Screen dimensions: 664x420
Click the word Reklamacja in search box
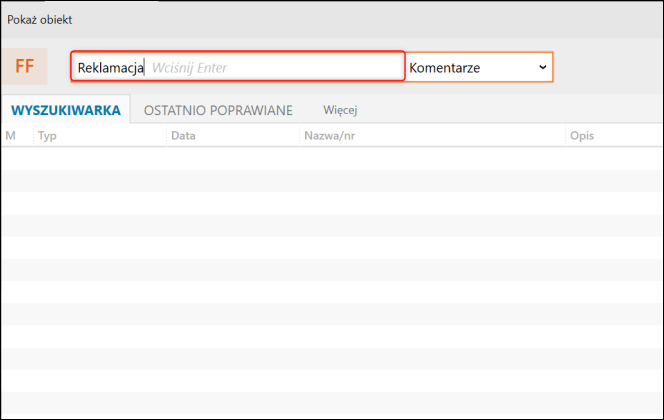[110, 68]
